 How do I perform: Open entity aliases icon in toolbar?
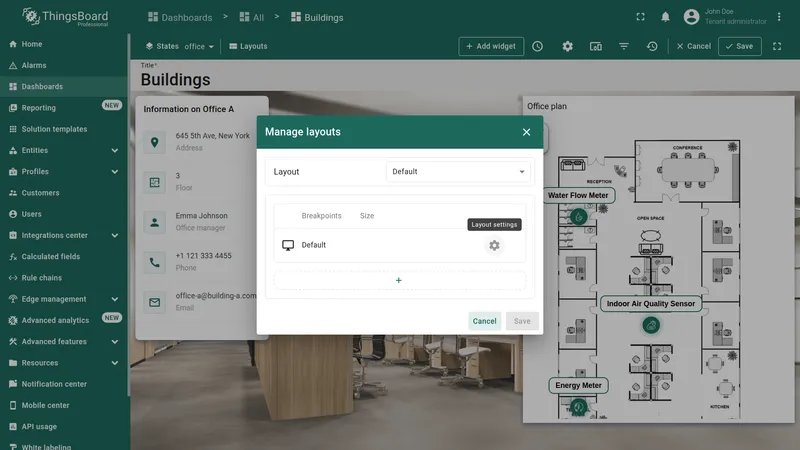pyautogui.click(x=595, y=46)
